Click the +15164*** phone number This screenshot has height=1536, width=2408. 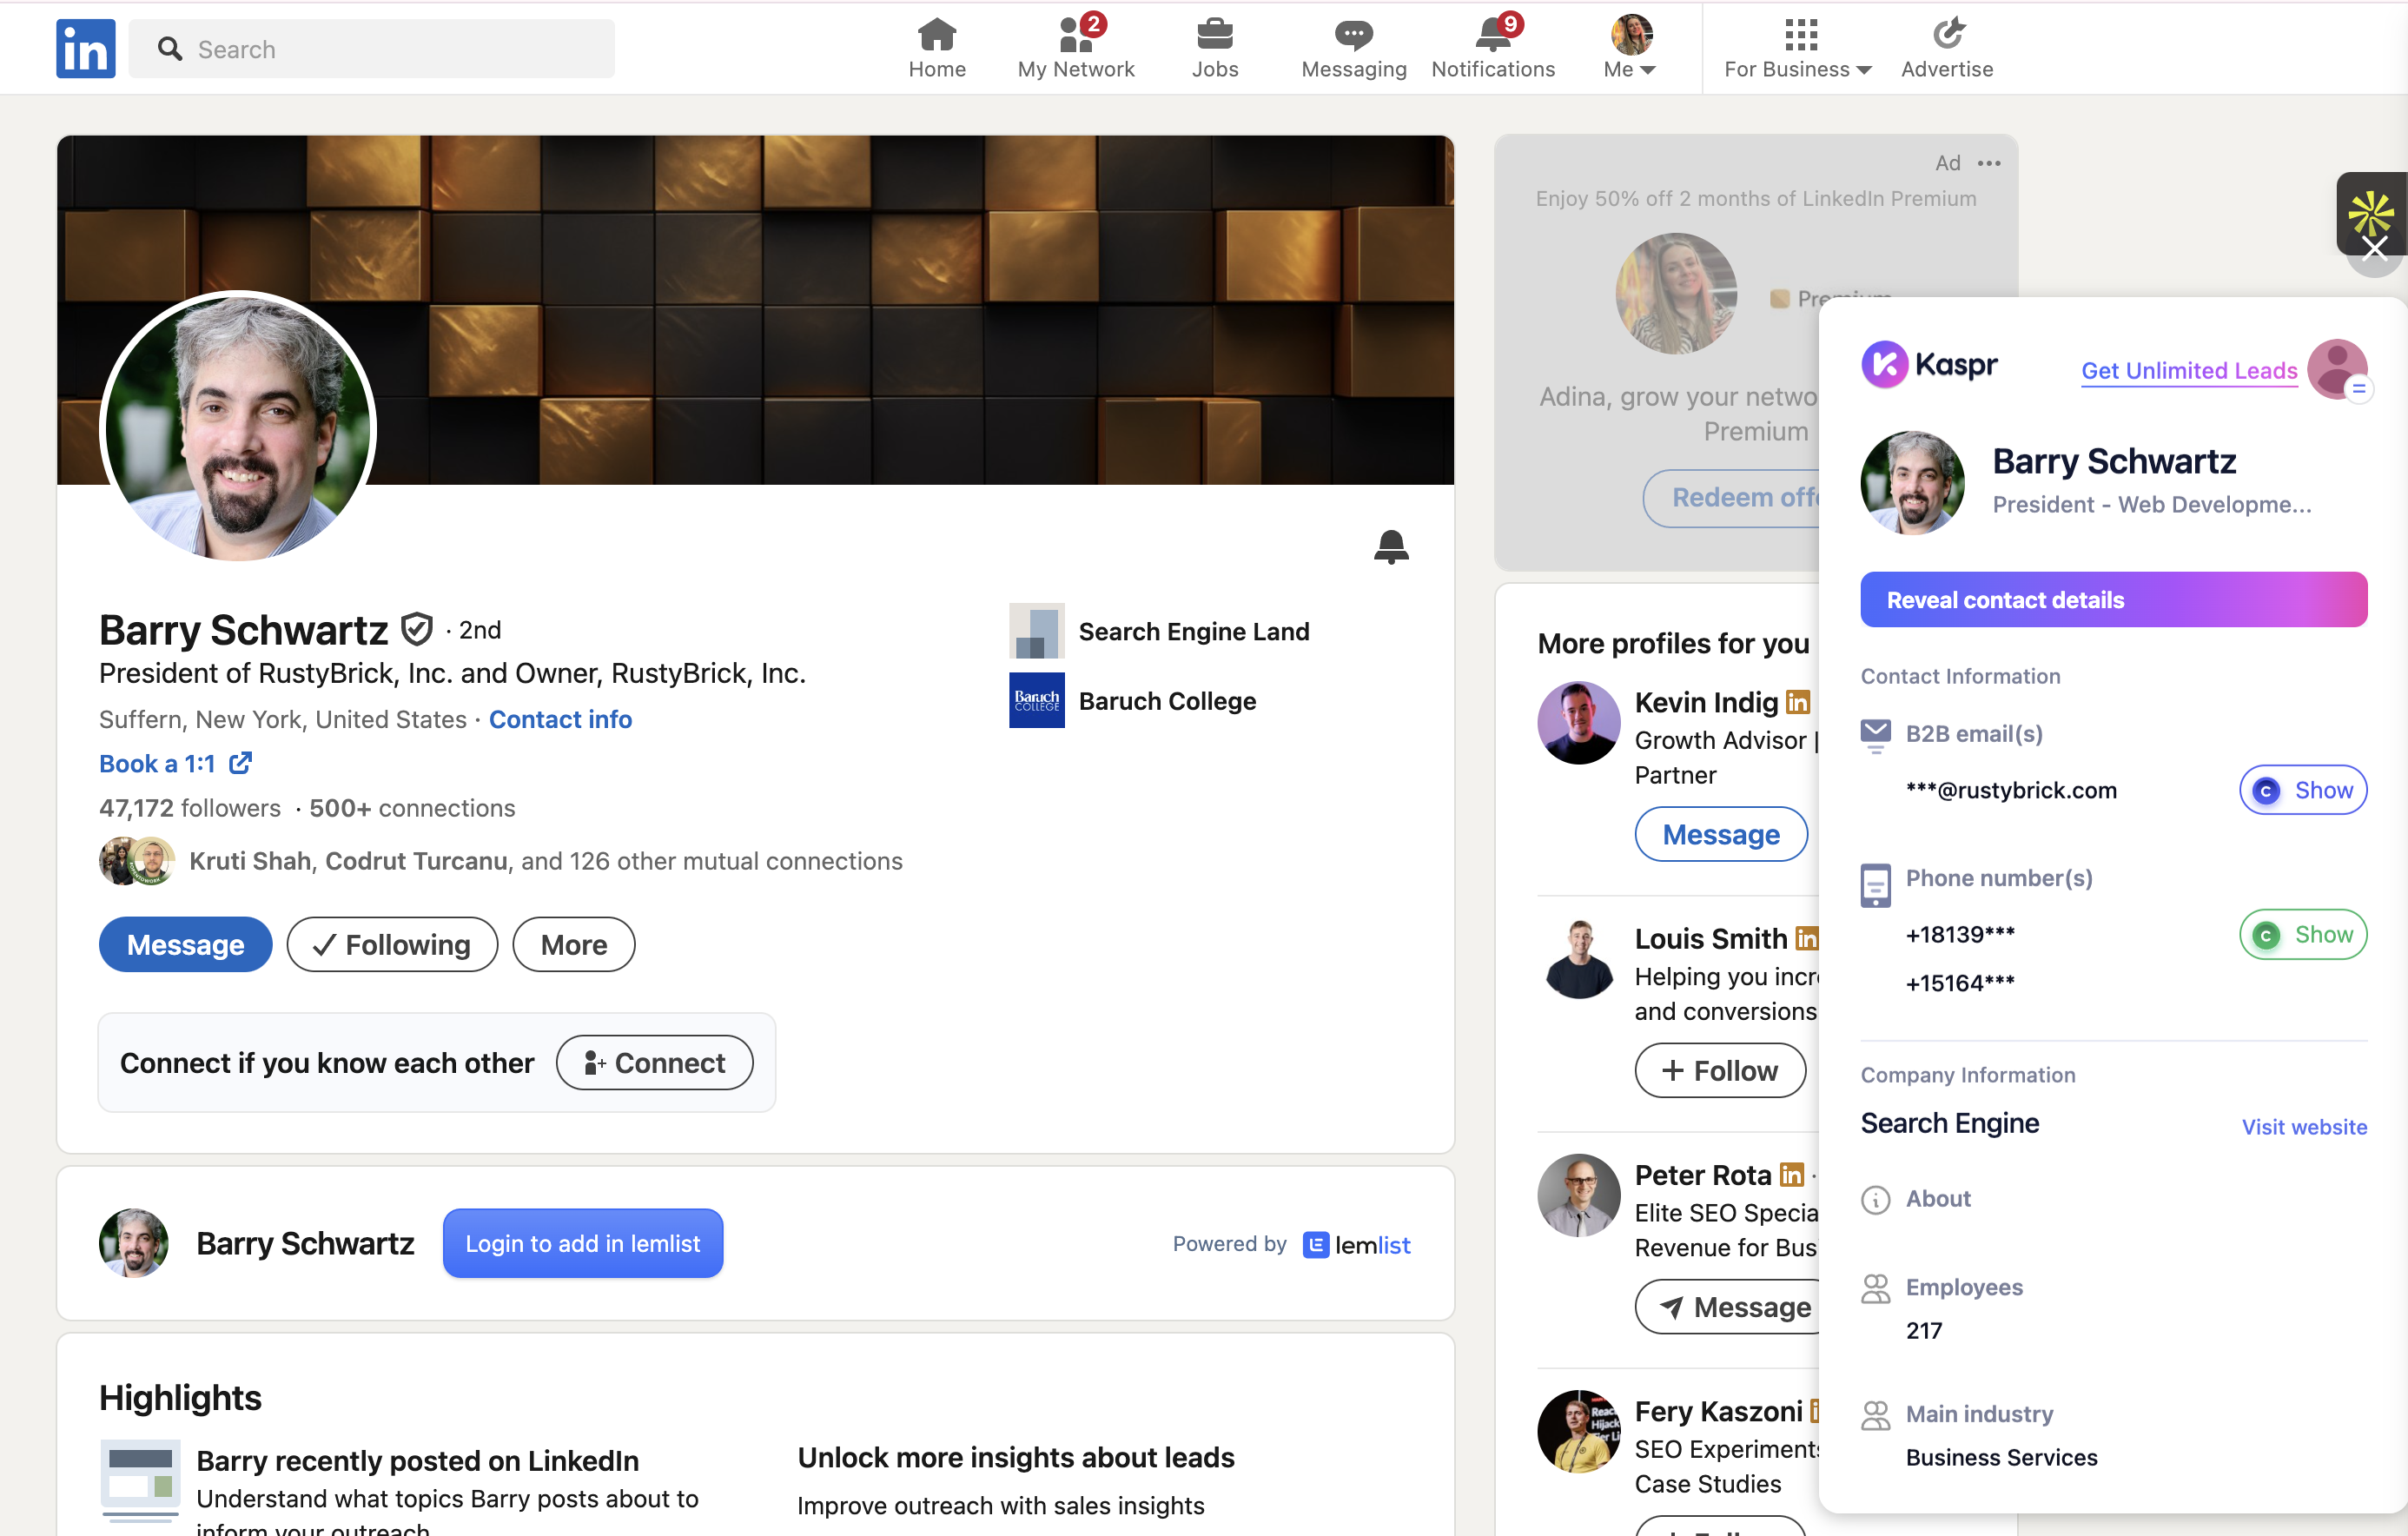coord(1960,983)
